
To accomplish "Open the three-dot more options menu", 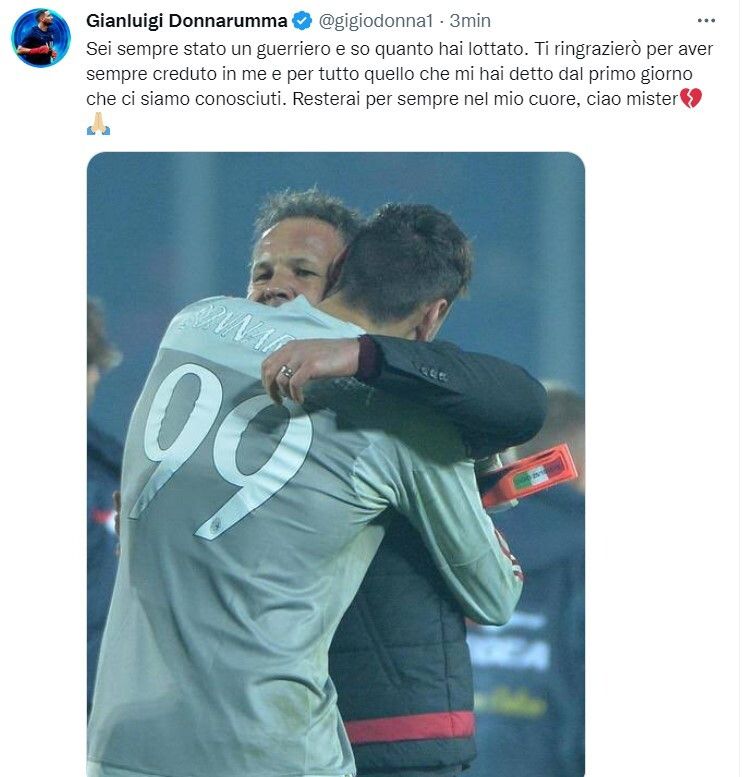I will 706,21.
